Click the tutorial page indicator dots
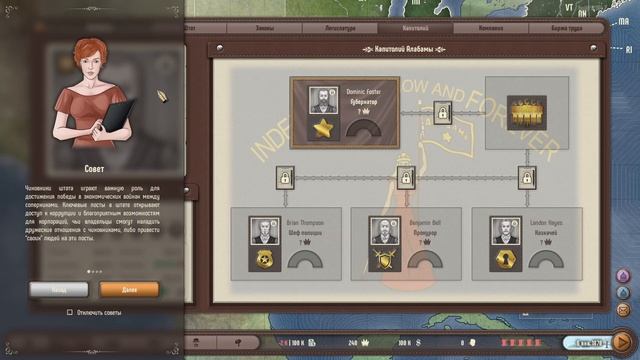This screenshot has height=360, width=640. click(95, 271)
